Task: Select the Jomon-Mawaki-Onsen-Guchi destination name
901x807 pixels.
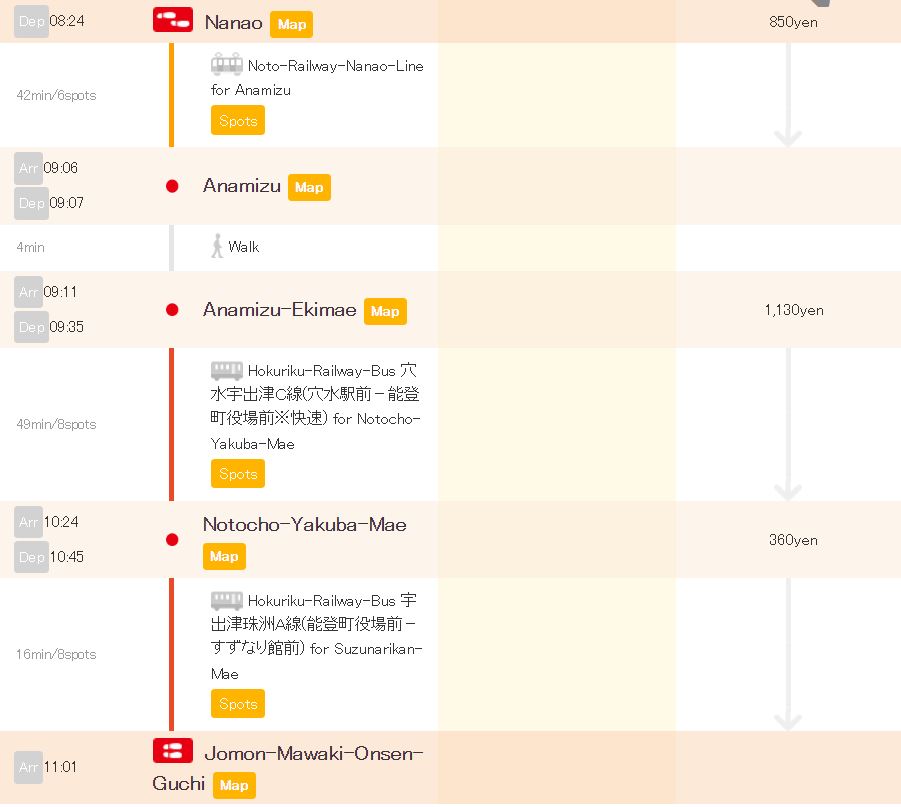Action: tap(287, 768)
